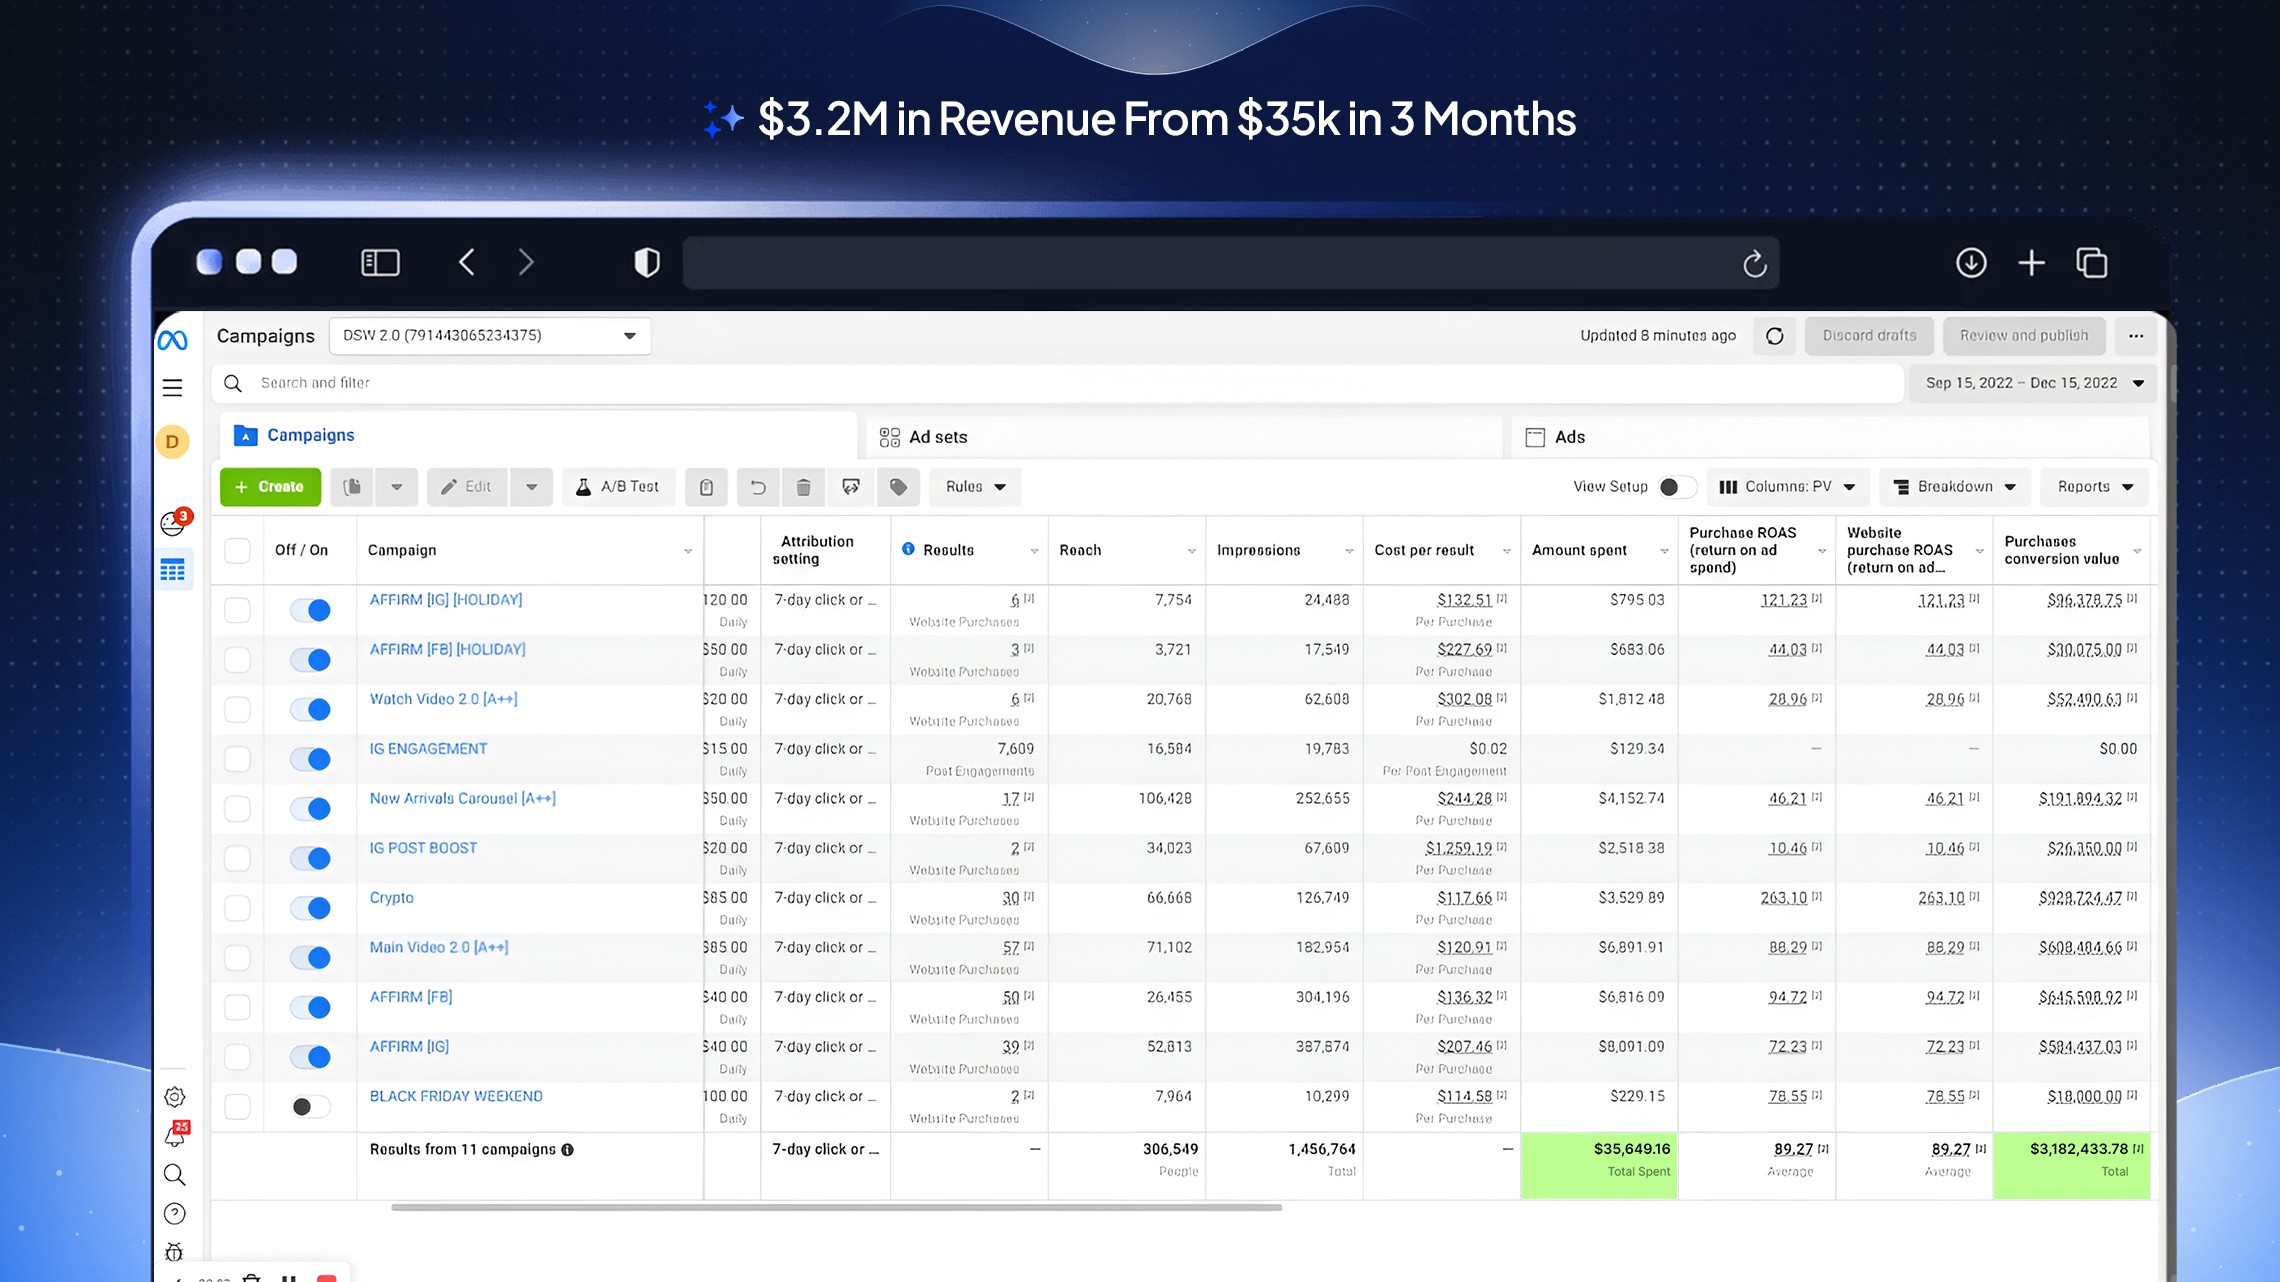Click the undo arrow icon in toolbar
2280x1282 pixels.
758,487
